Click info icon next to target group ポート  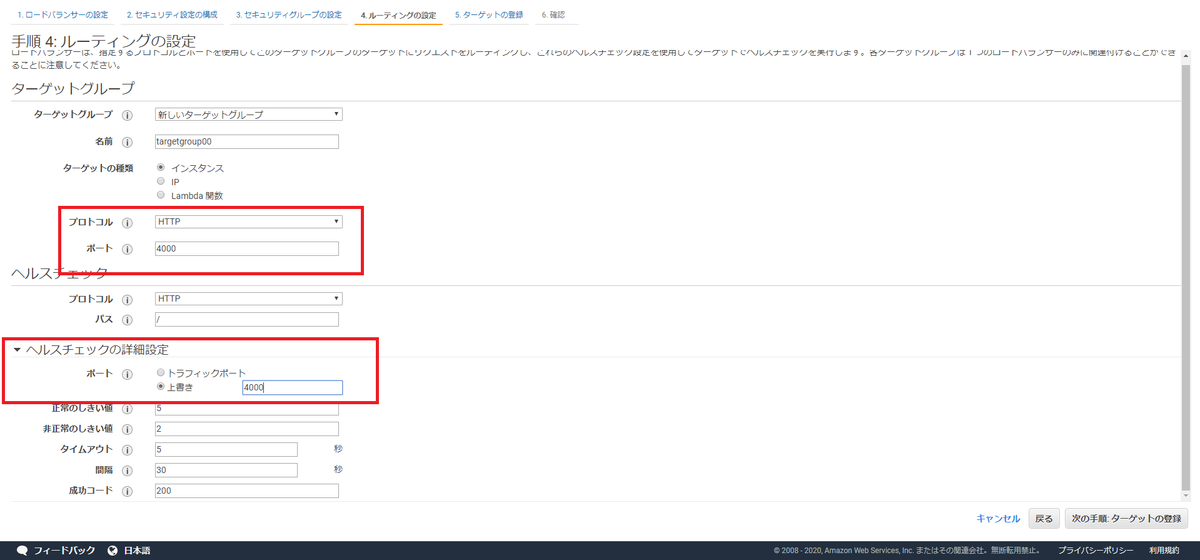127,249
